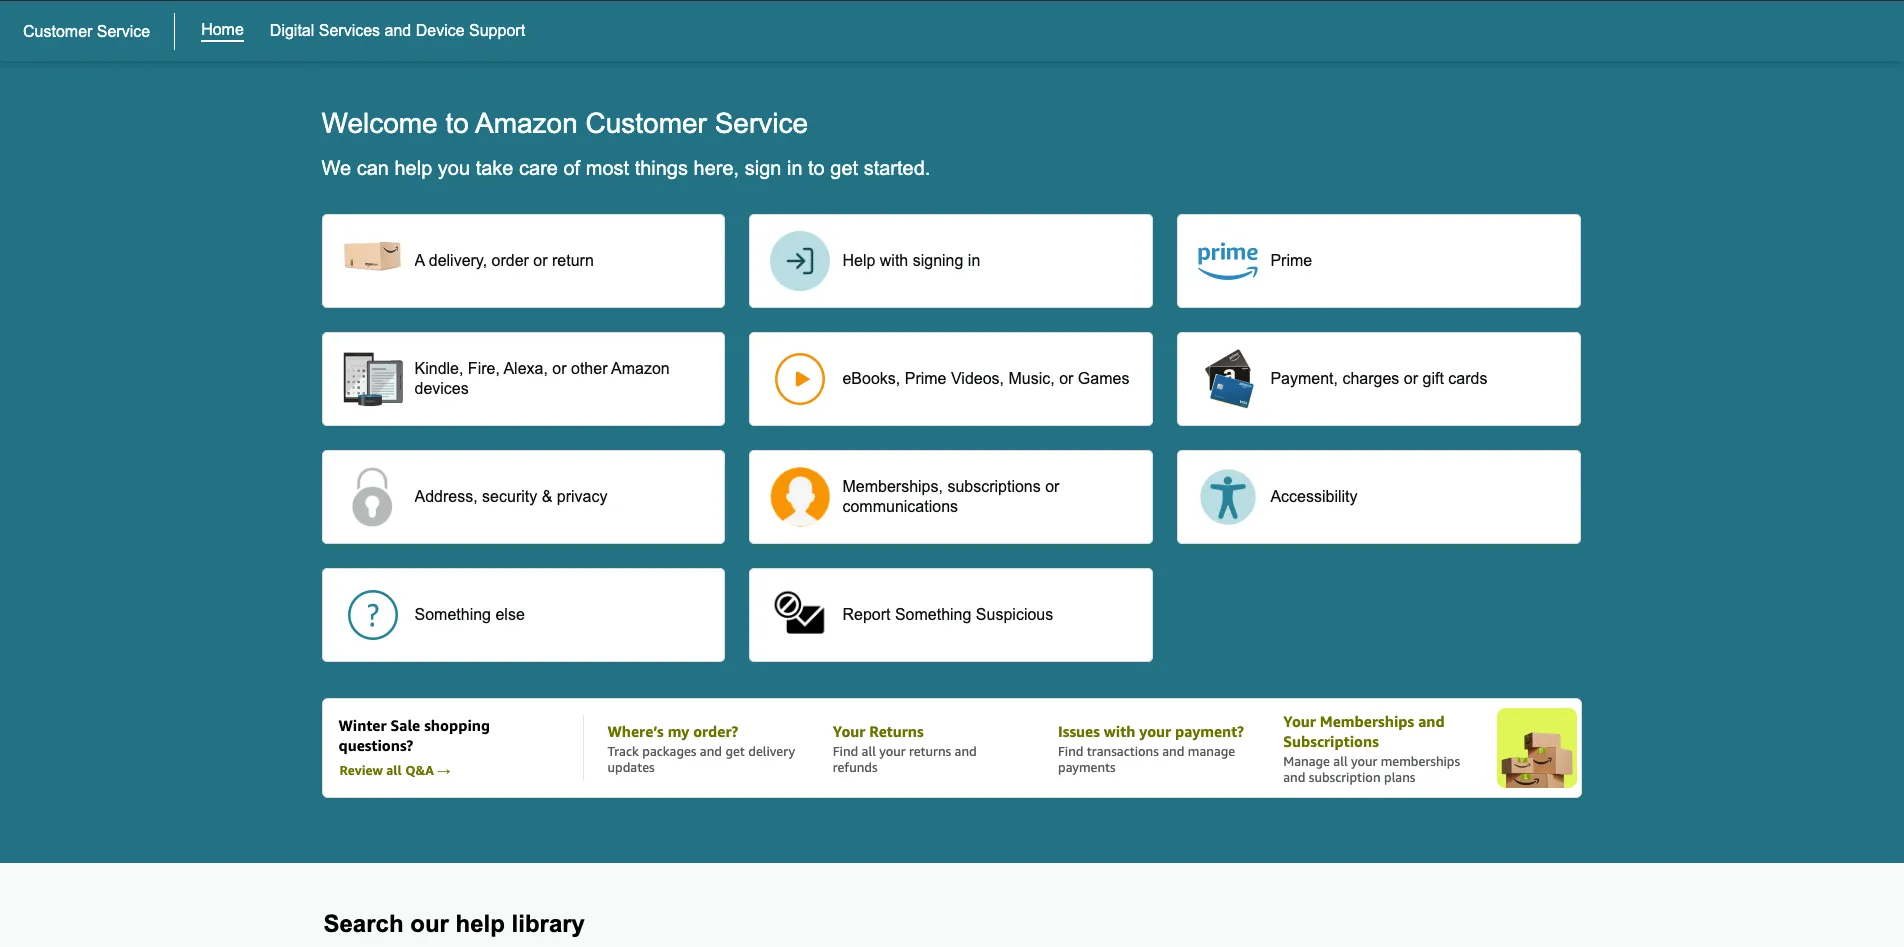
Task: Select the suspicious mail envelope icon
Action: [x=799, y=614]
